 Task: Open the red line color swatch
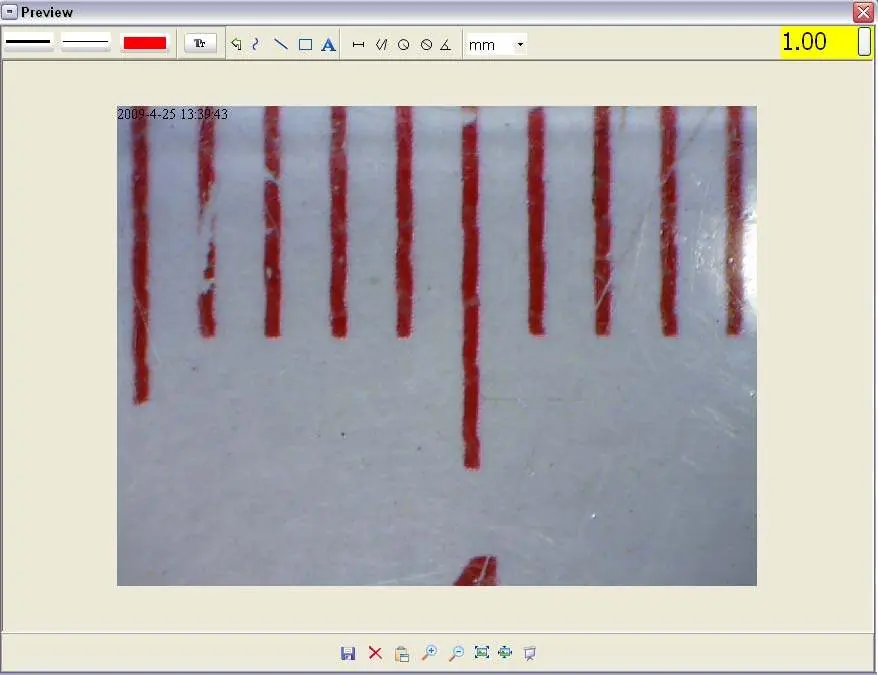tap(144, 43)
